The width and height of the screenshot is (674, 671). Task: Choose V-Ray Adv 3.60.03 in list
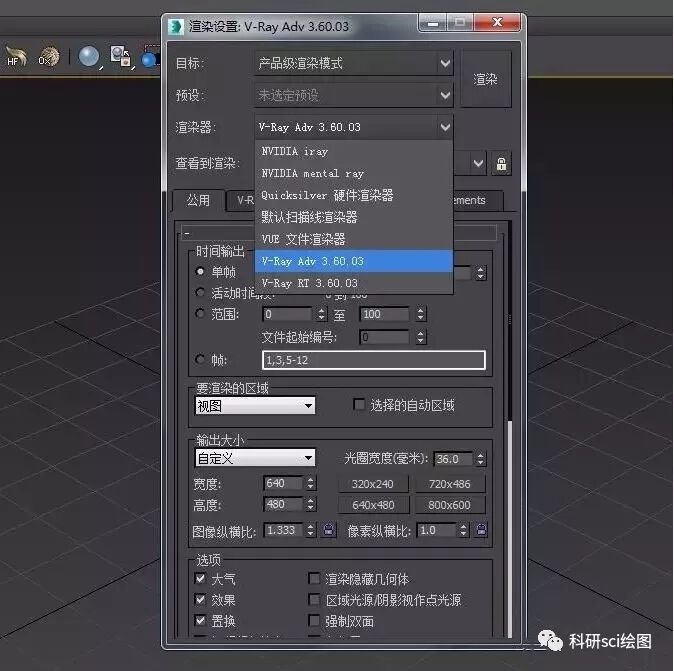(354, 261)
